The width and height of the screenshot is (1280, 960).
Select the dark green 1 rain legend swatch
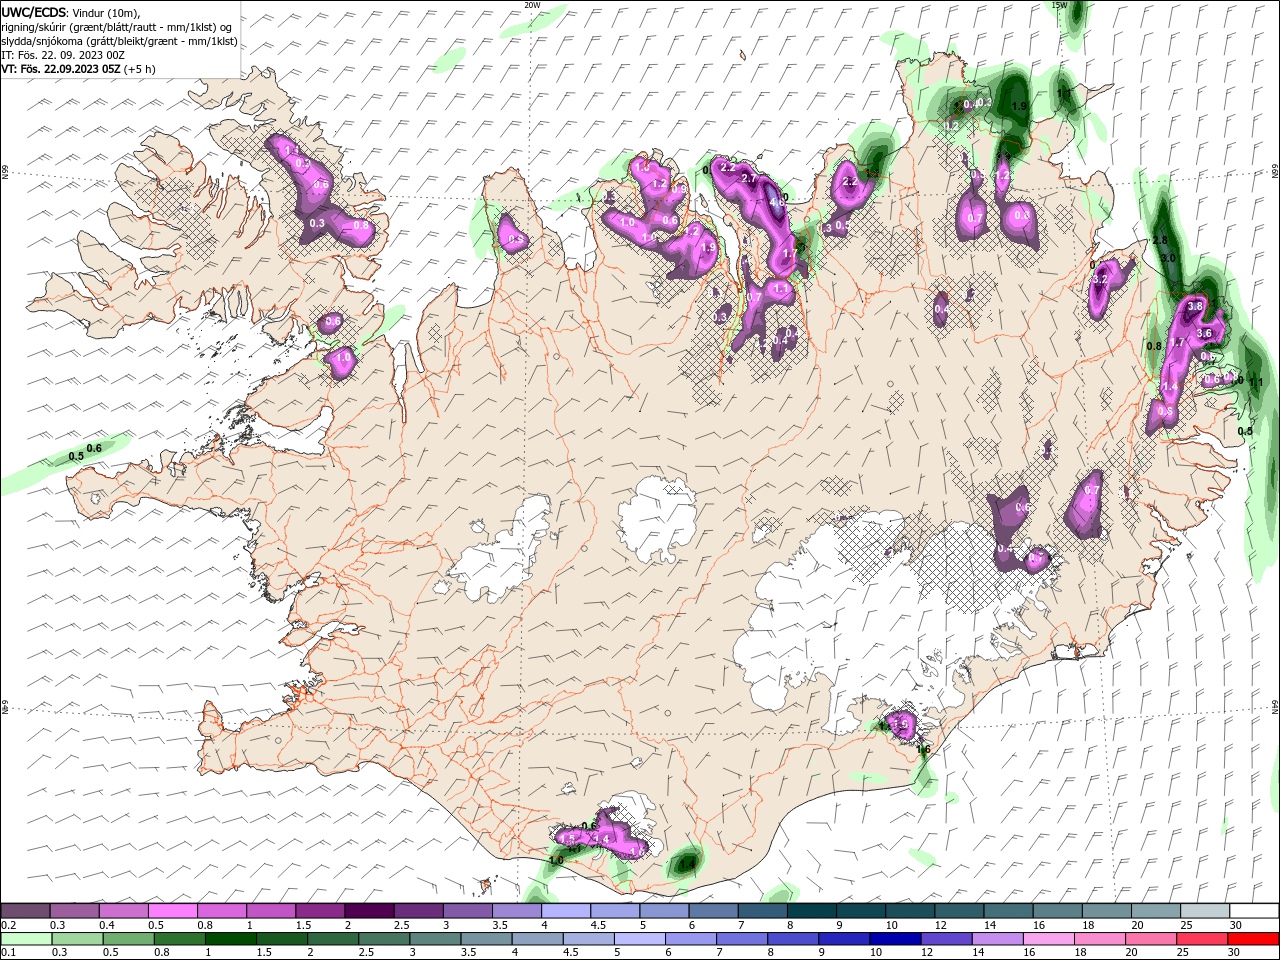(x=229, y=939)
